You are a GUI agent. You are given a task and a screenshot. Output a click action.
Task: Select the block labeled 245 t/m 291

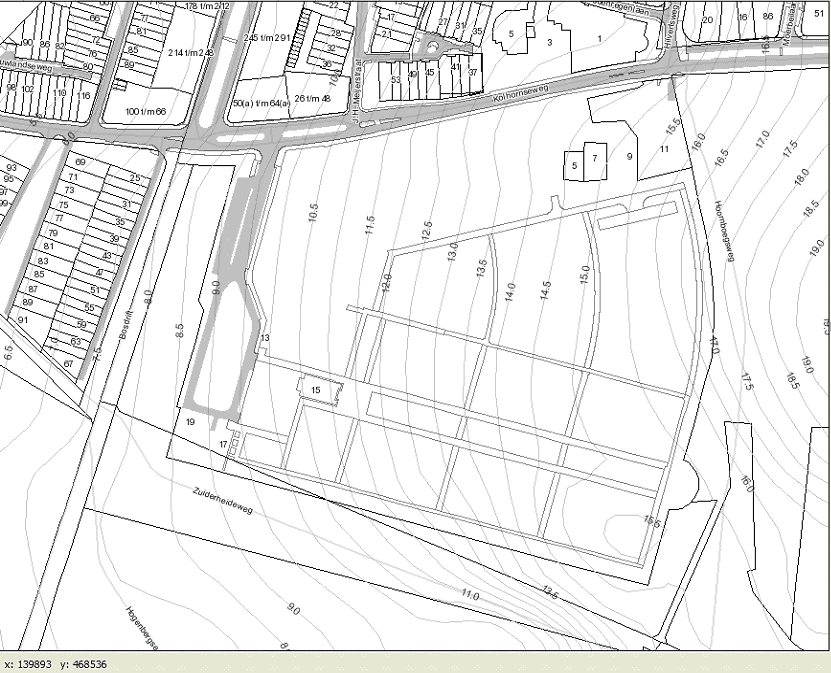(267, 38)
